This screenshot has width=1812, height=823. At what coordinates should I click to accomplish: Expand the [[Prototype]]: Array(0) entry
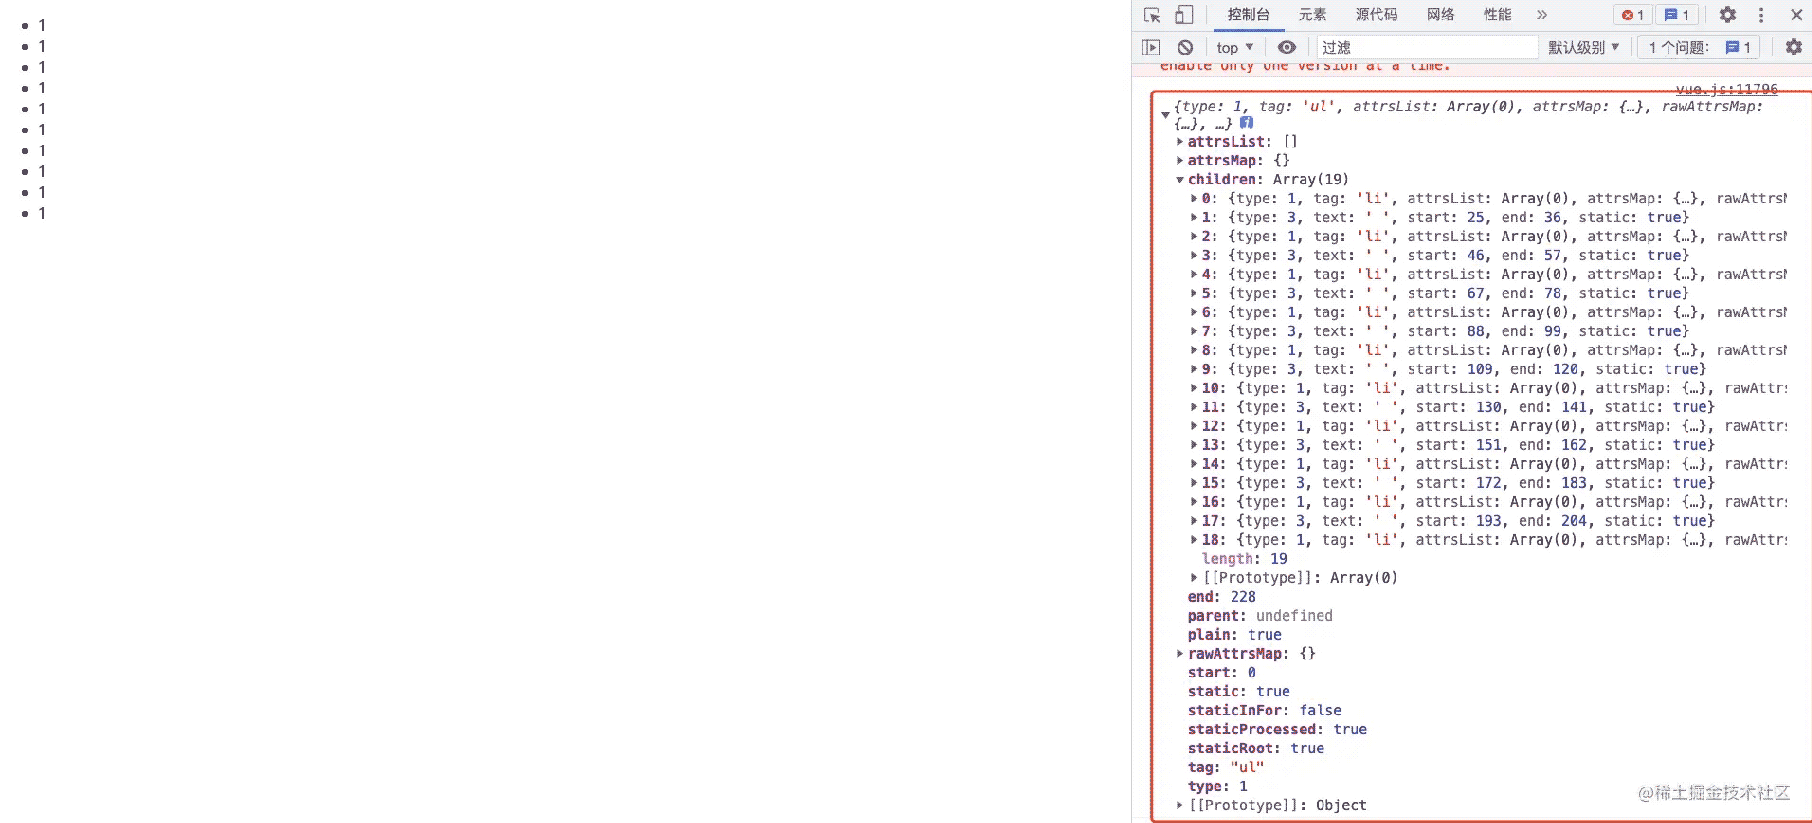point(1194,578)
